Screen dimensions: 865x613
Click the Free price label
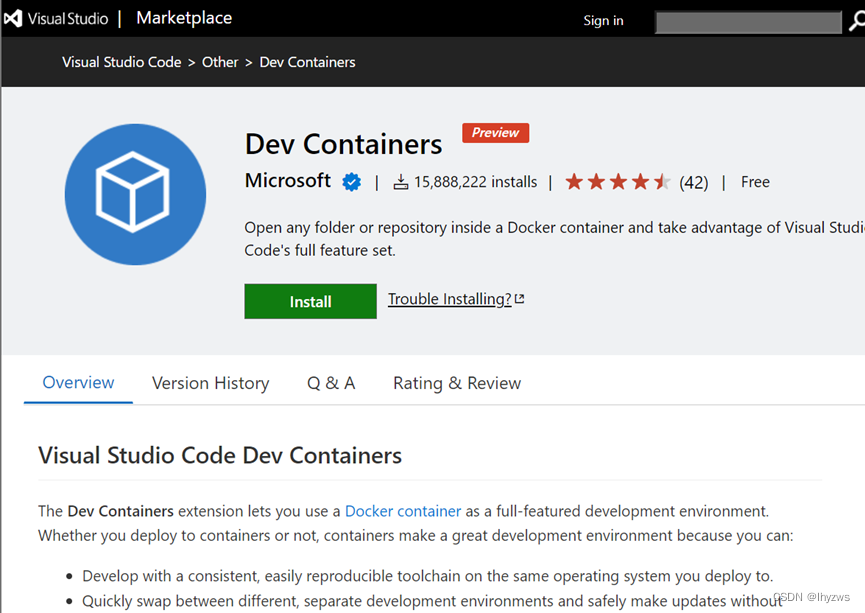pyautogui.click(x=755, y=182)
